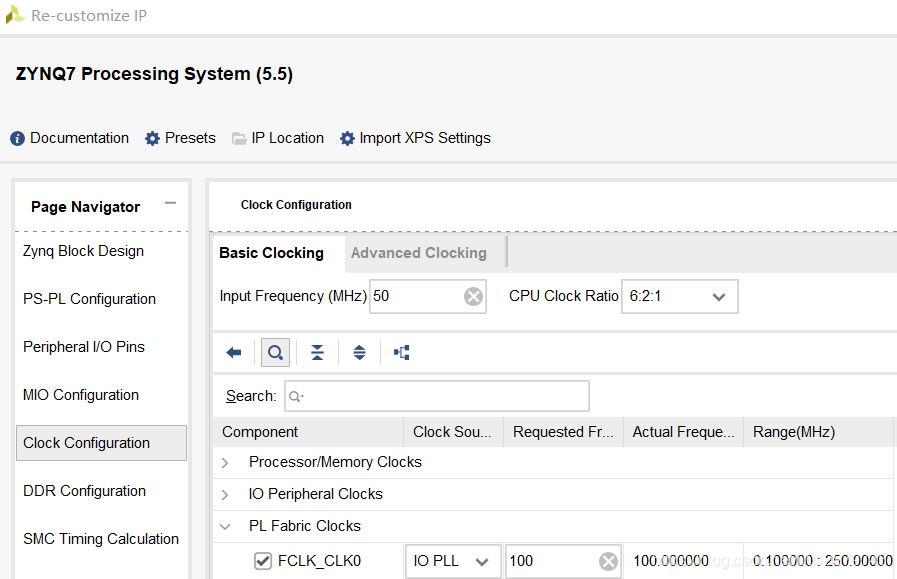Click in the Search text box

coord(436,396)
